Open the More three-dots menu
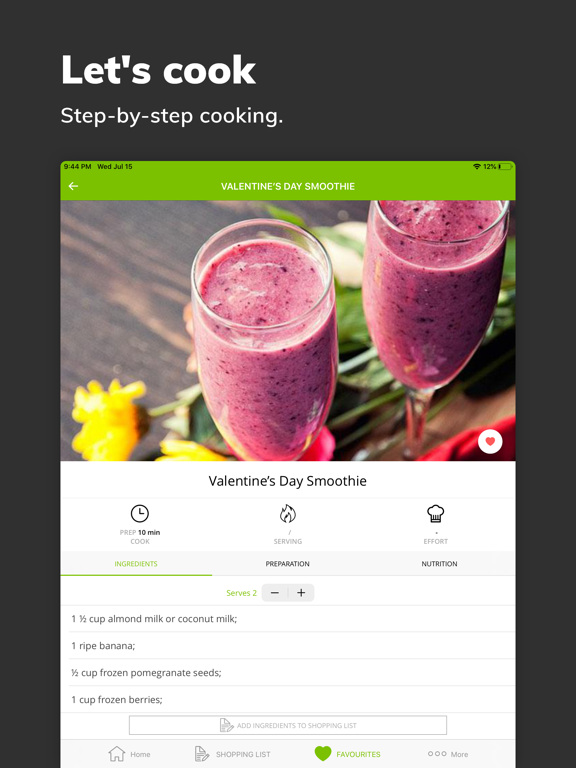 [437, 754]
